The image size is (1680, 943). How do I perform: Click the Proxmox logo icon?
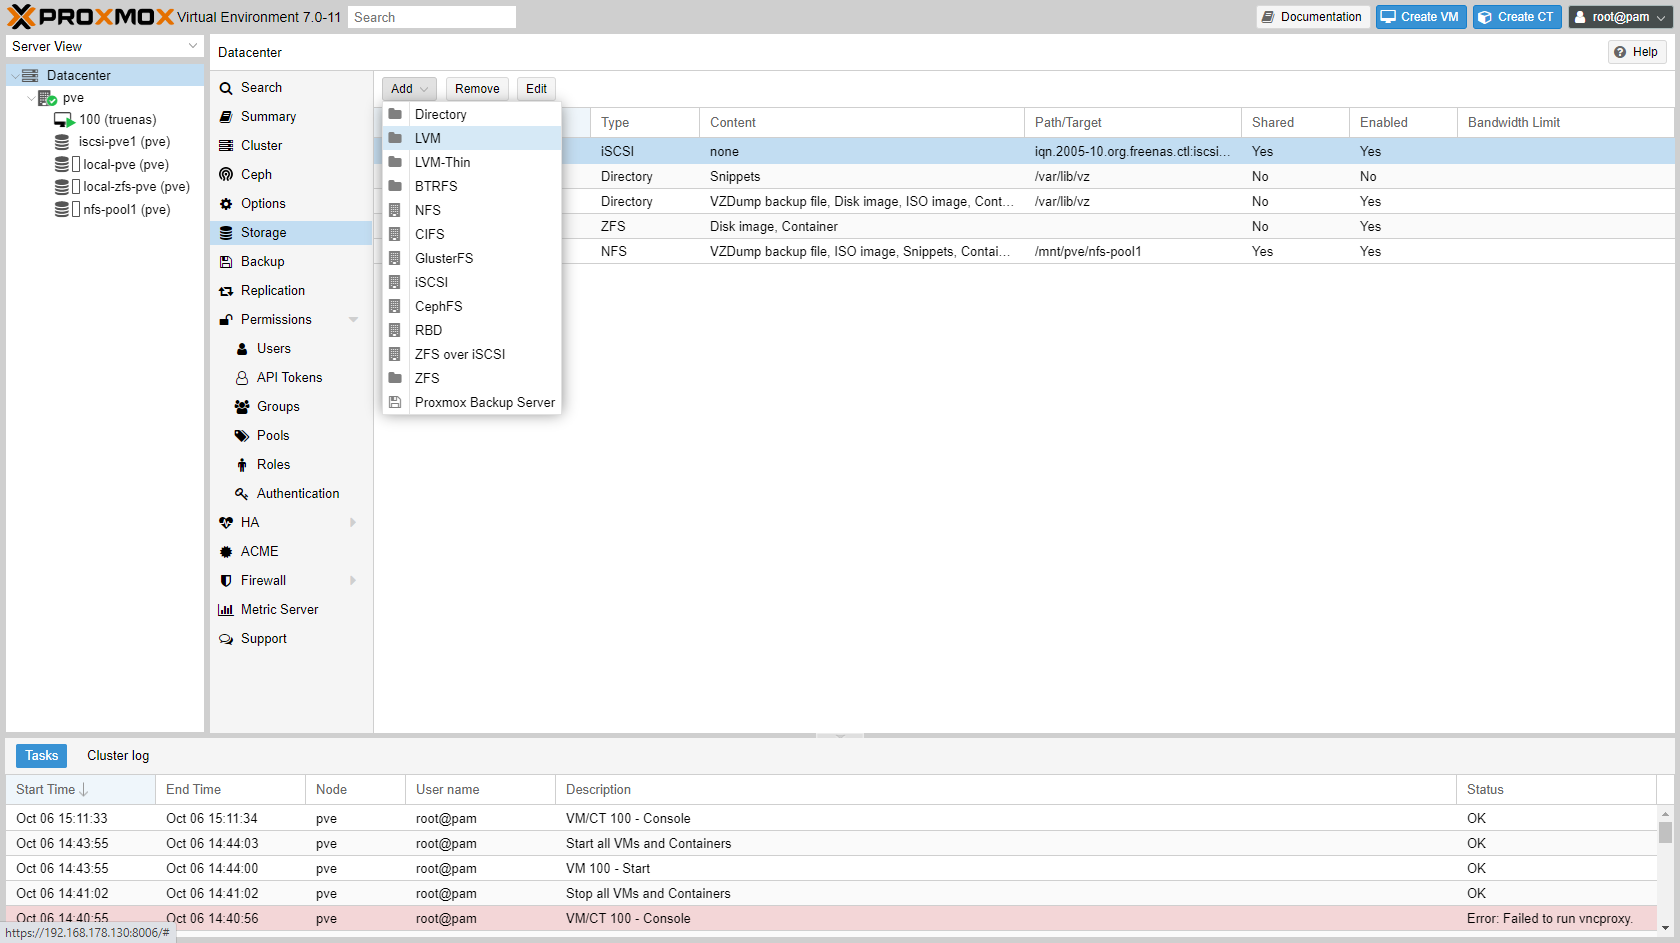coord(21,16)
